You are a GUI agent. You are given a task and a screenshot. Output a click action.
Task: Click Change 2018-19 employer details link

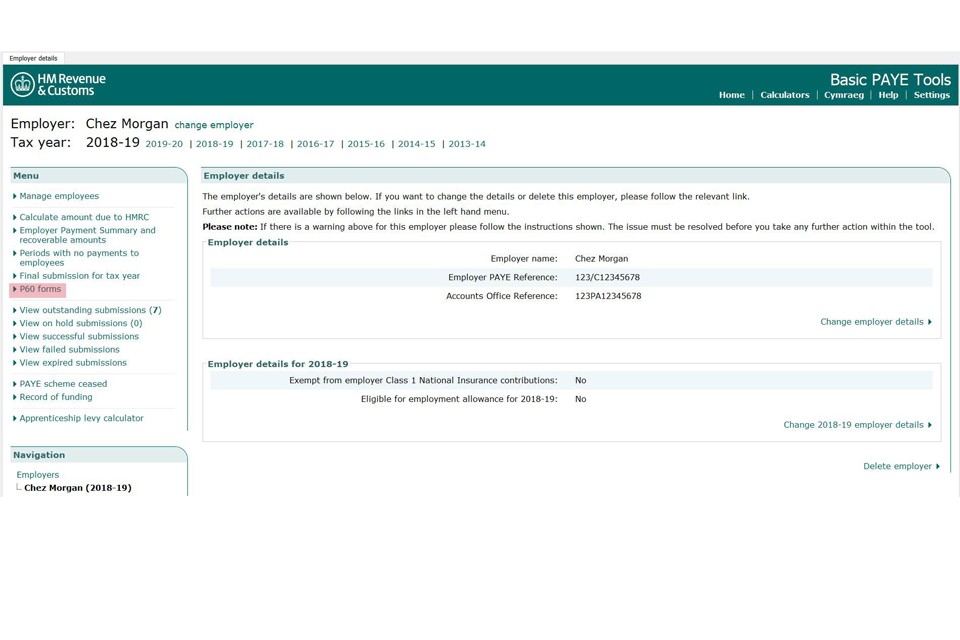(x=853, y=424)
